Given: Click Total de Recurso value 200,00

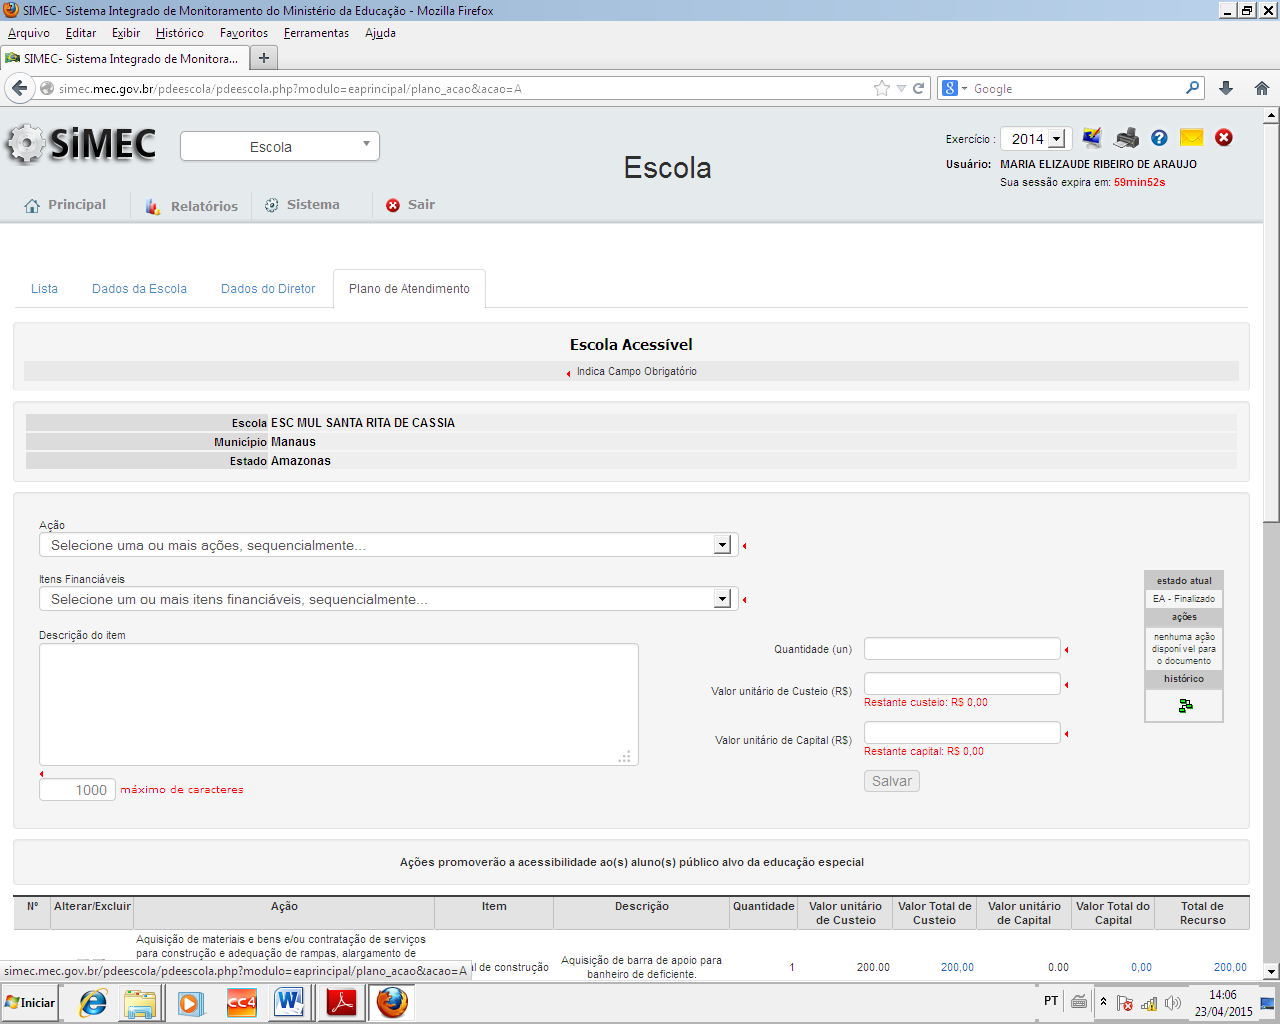Looking at the screenshot, I should [x=1230, y=967].
